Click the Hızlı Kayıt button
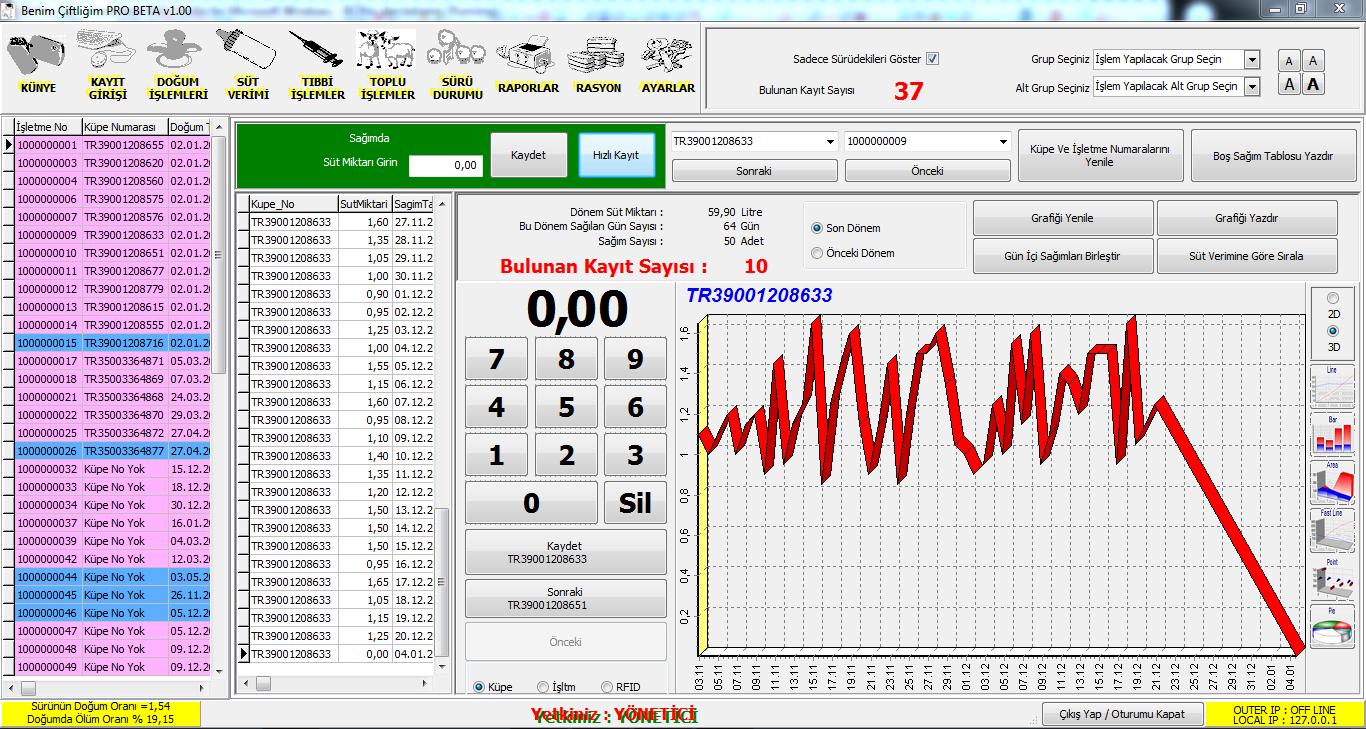Viewport: 1366px width, 729px height. (x=616, y=155)
